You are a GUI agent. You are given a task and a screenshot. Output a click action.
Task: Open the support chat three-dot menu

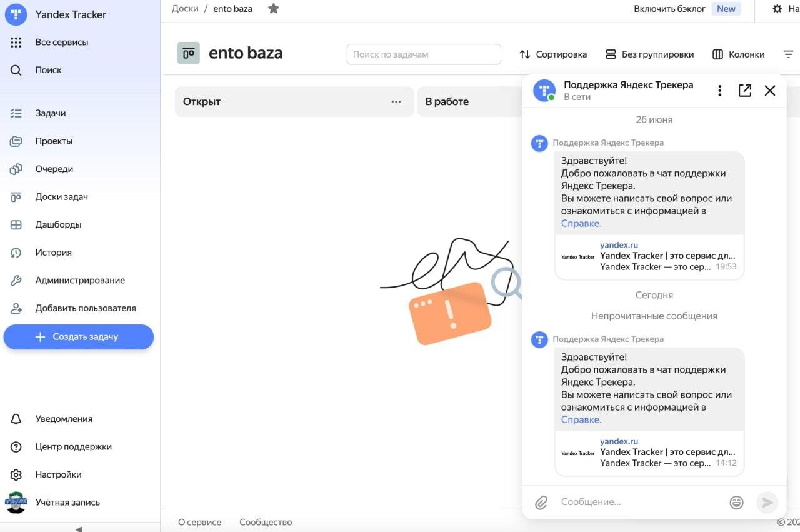pyautogui.click(x=720, y=91)
